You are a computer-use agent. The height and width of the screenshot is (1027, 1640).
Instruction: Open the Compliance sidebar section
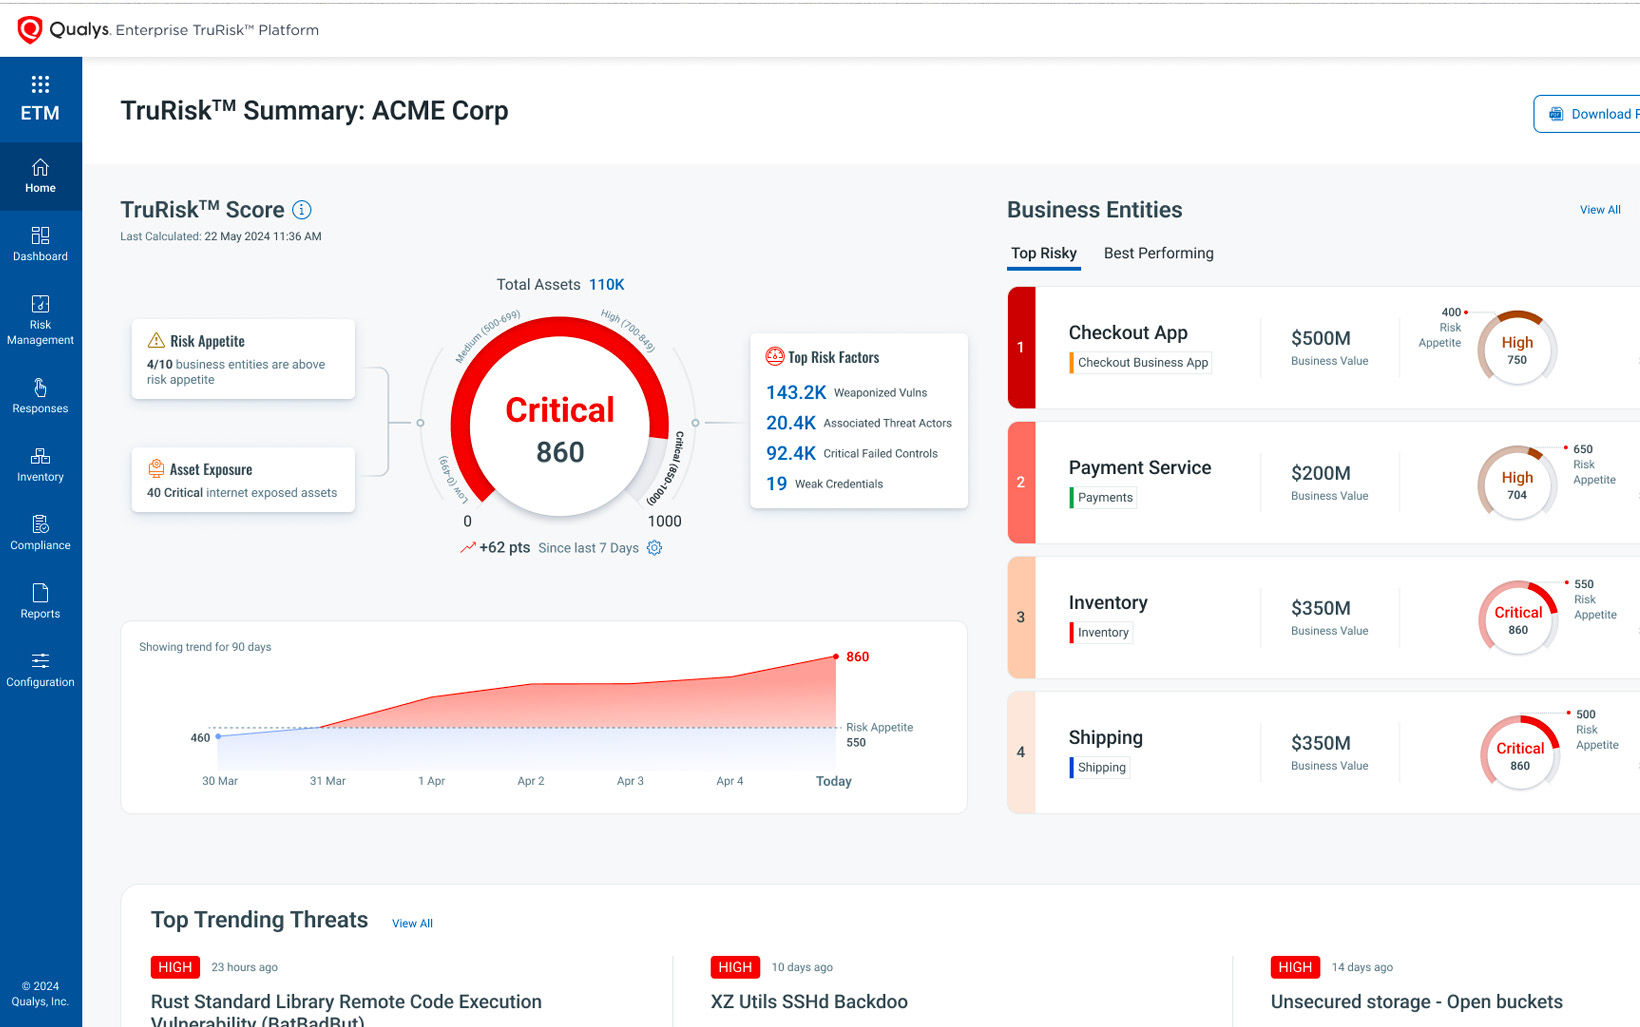pyautogui.click(x=40, y=533)
